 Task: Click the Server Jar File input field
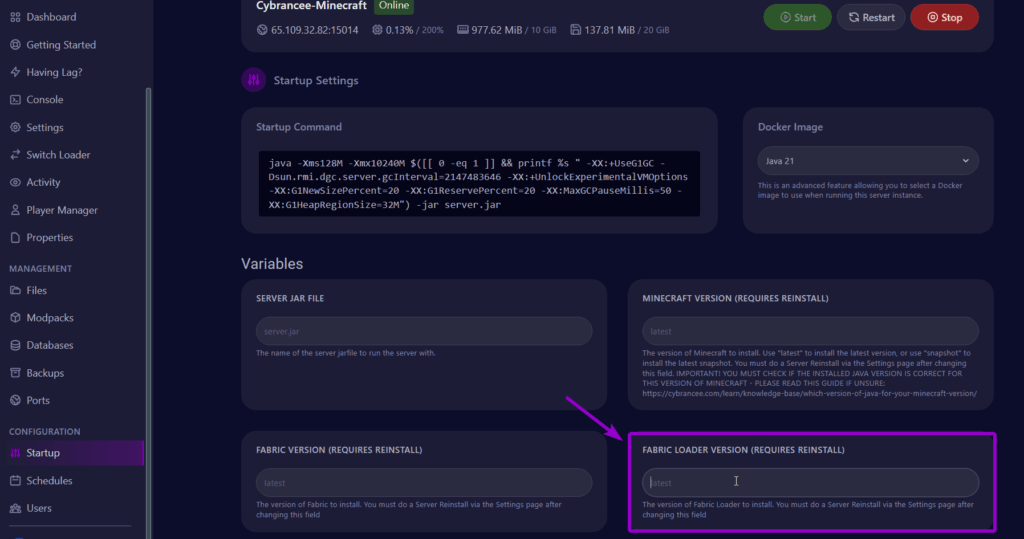pos(424,331)
